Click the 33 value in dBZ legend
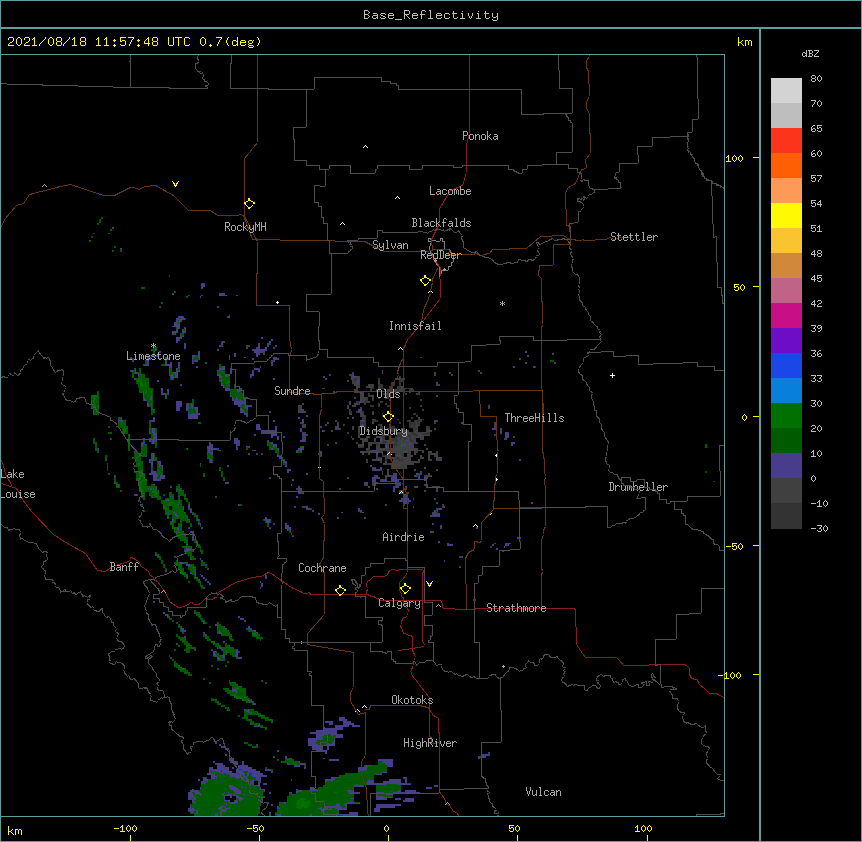This screenshot has height=842, width=862. pos(816,379)
